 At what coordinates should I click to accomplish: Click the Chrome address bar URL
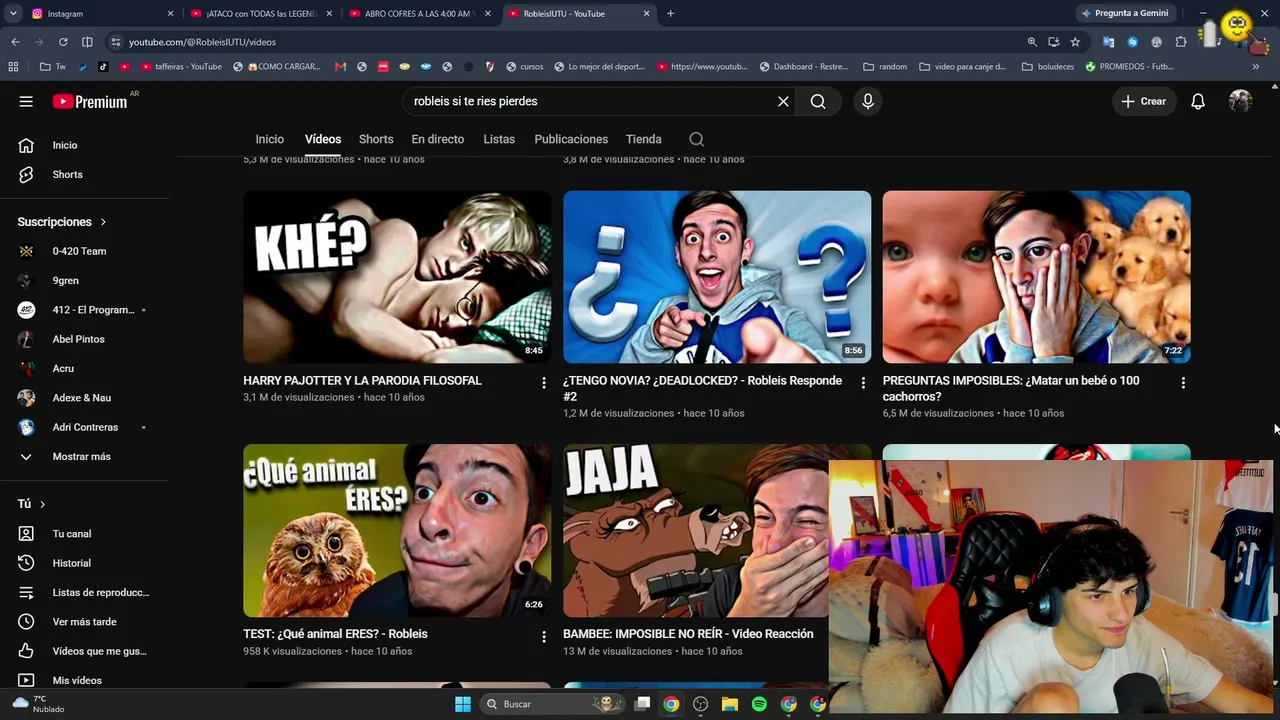202,42
